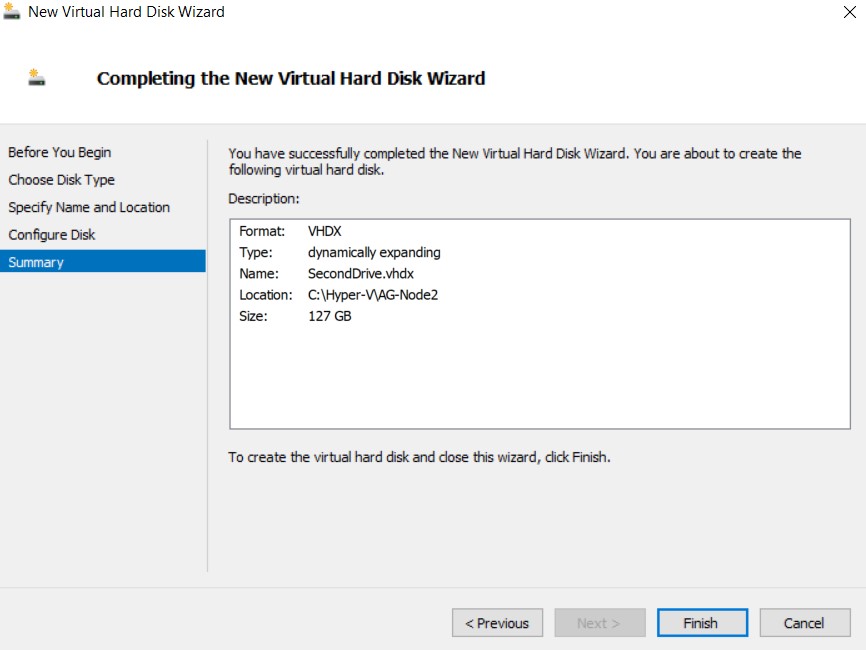The height and width of the screenshot is (650, 866).
Task: Open the Choose Disk Type step
Action: pyautogui.click(x=62, y=180)
